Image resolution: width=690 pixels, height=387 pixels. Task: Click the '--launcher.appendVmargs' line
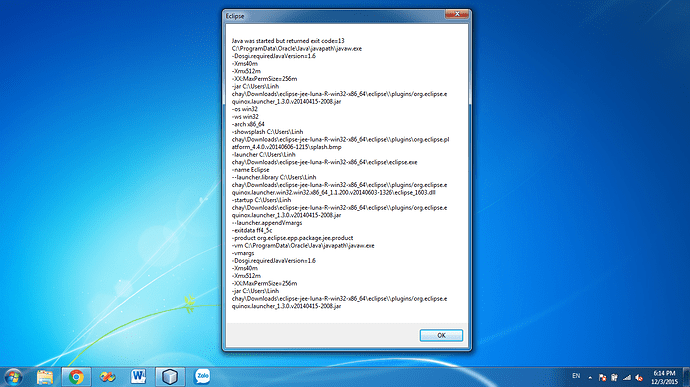pyautogui.click(x=267, y=223)
